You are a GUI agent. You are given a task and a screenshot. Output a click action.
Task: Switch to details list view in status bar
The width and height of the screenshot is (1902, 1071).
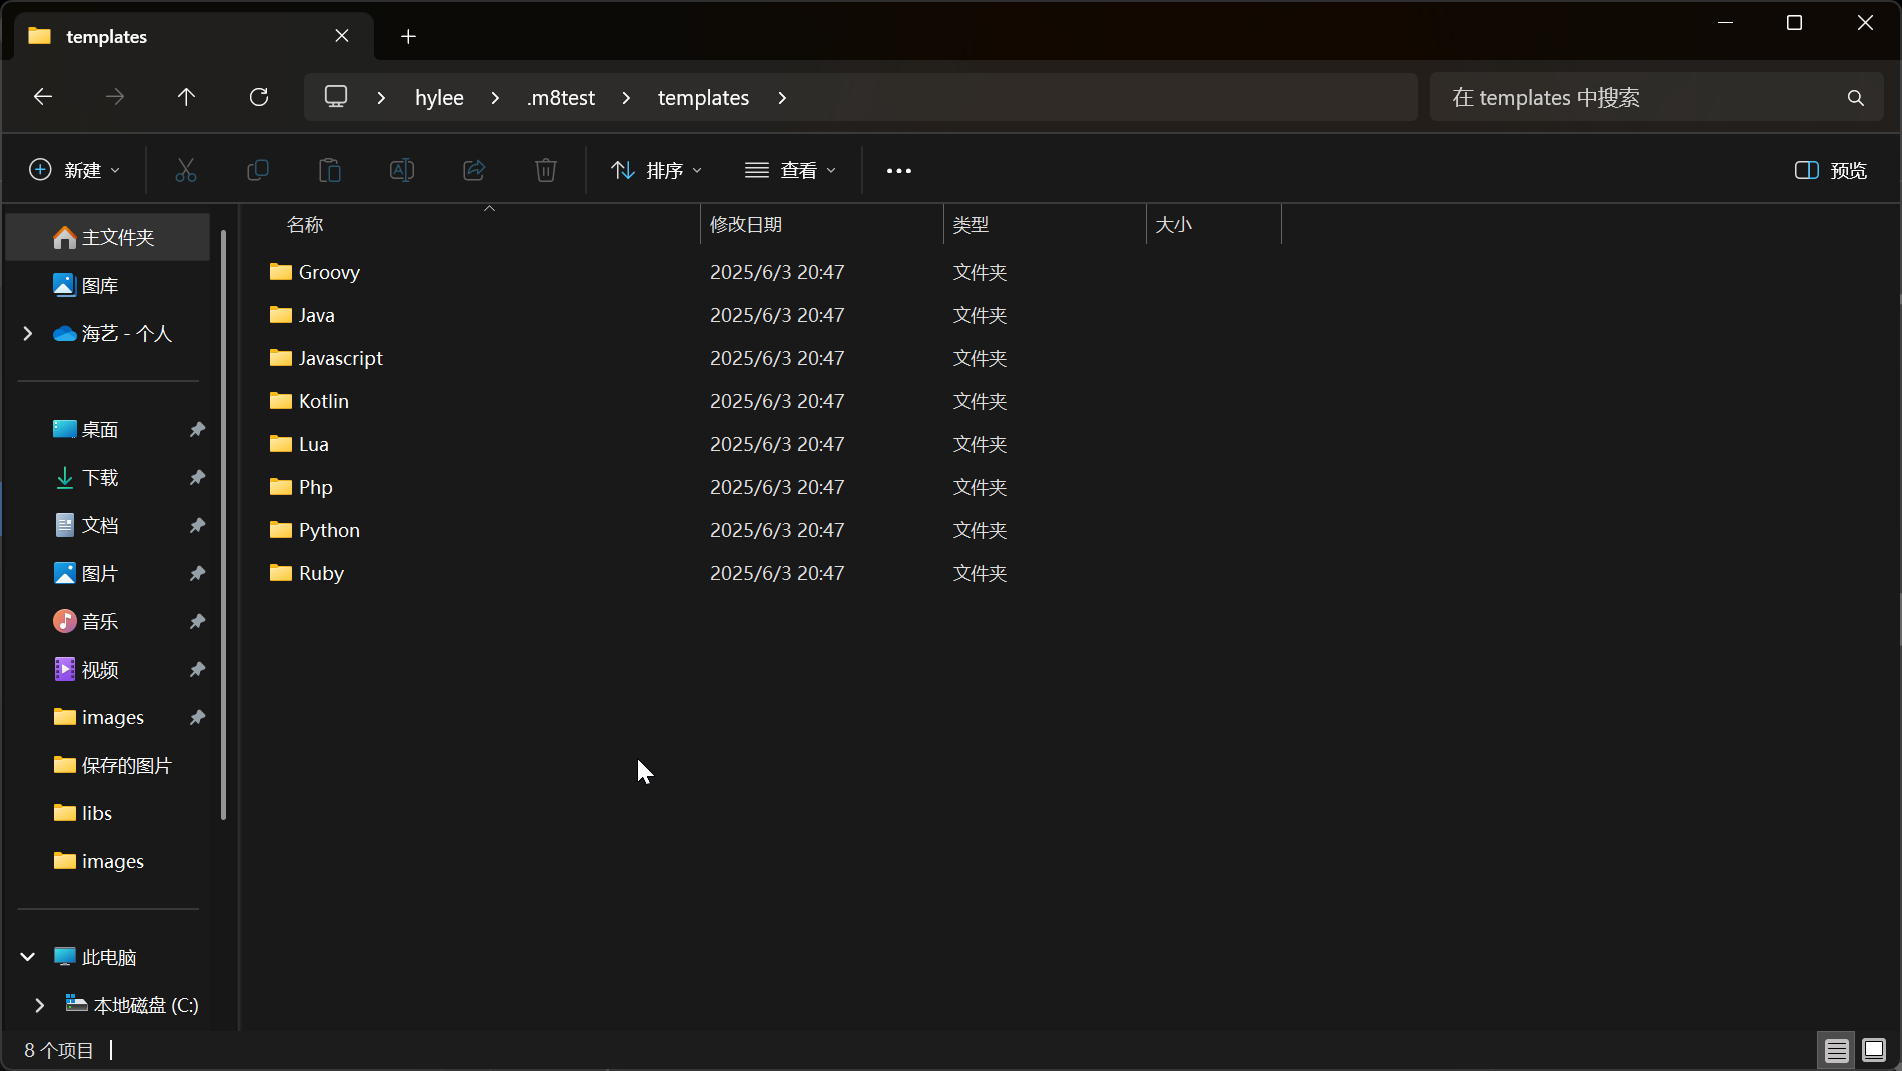1836,1050
